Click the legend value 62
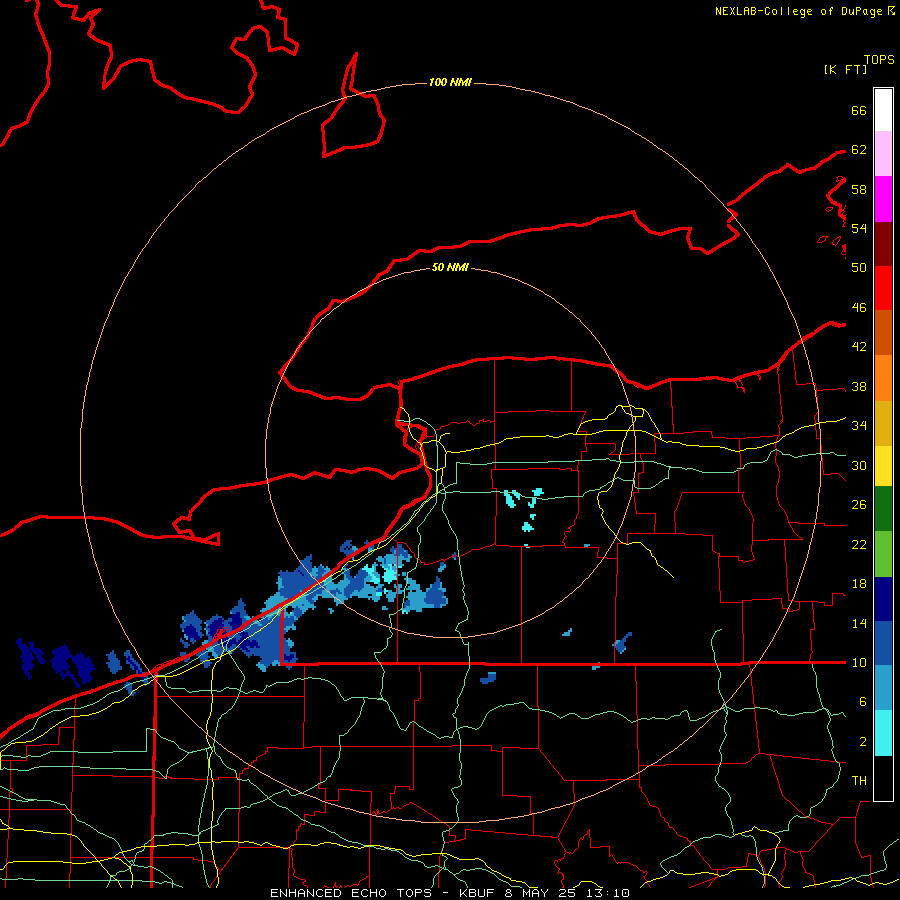This screenshot has height=900, width=900. [x=859, y=149]
